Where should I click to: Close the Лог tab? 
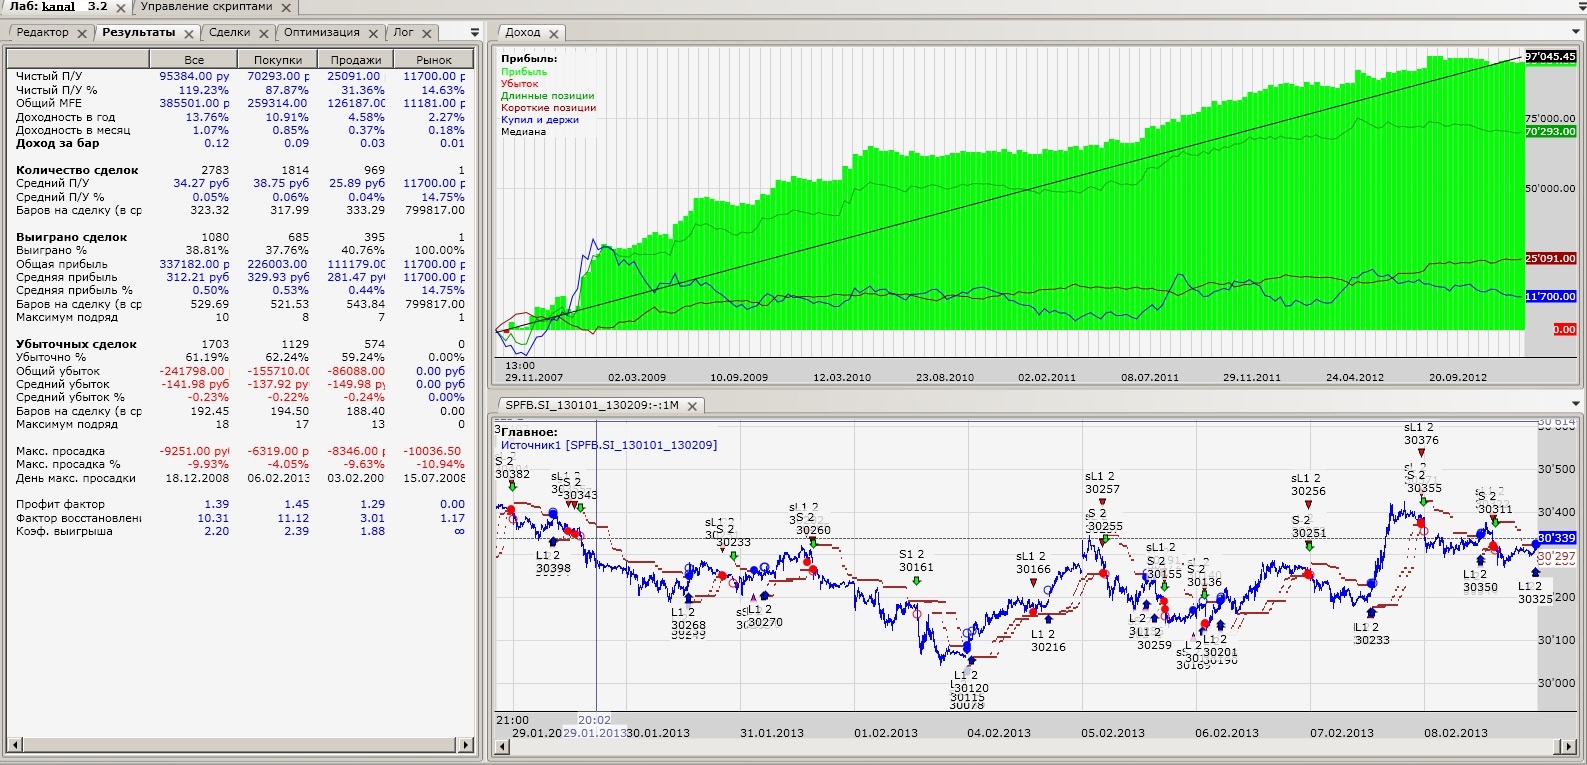pyautogui.click(x=427, y=33)
